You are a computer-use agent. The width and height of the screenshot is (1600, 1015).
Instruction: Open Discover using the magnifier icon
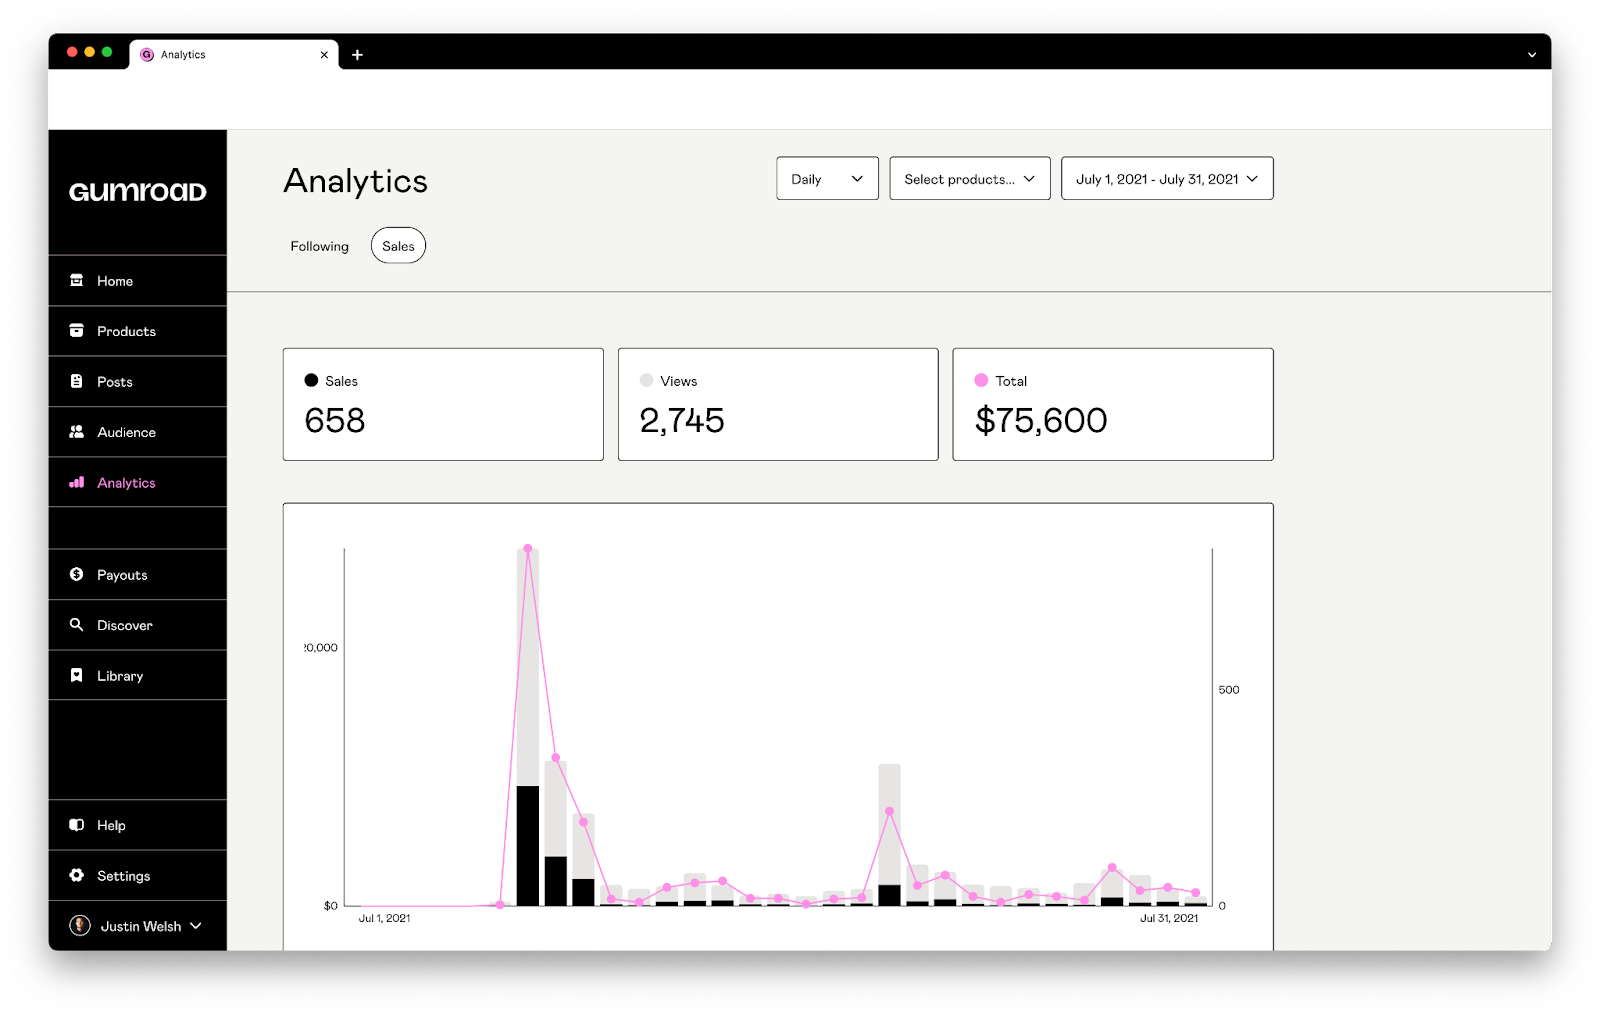tap(76, 625)
